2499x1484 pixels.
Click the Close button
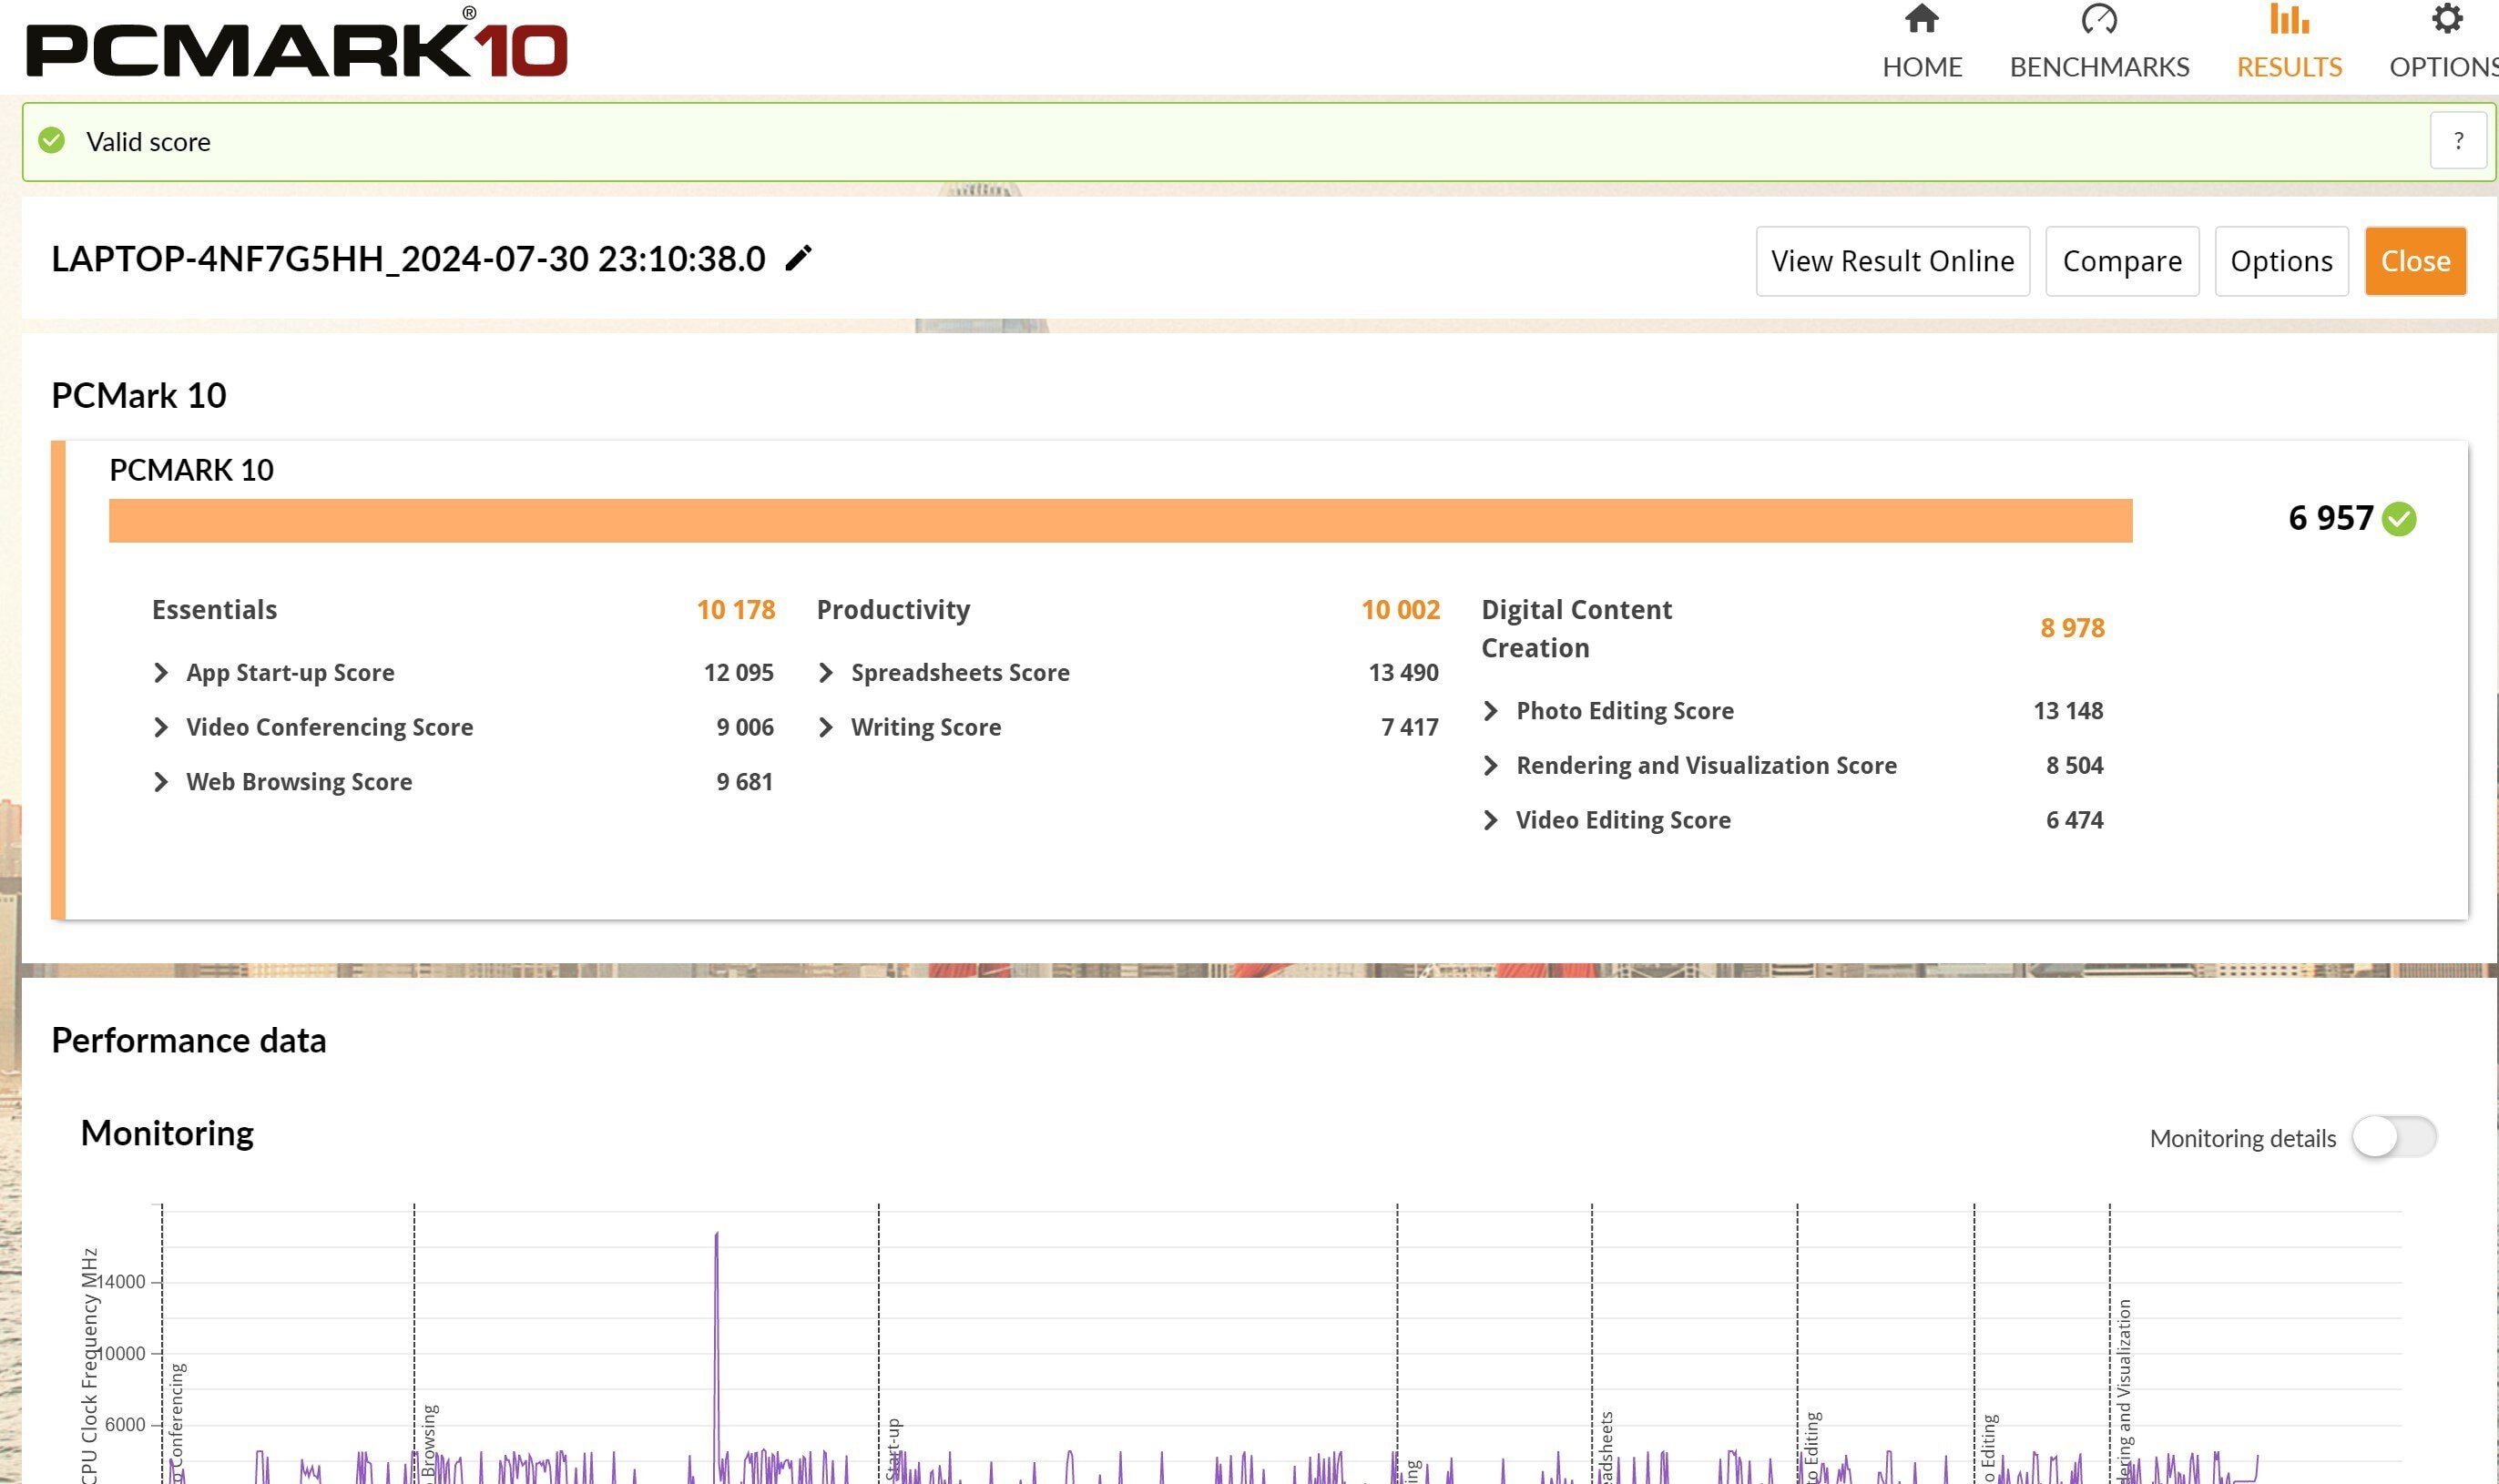point(2416,261)
